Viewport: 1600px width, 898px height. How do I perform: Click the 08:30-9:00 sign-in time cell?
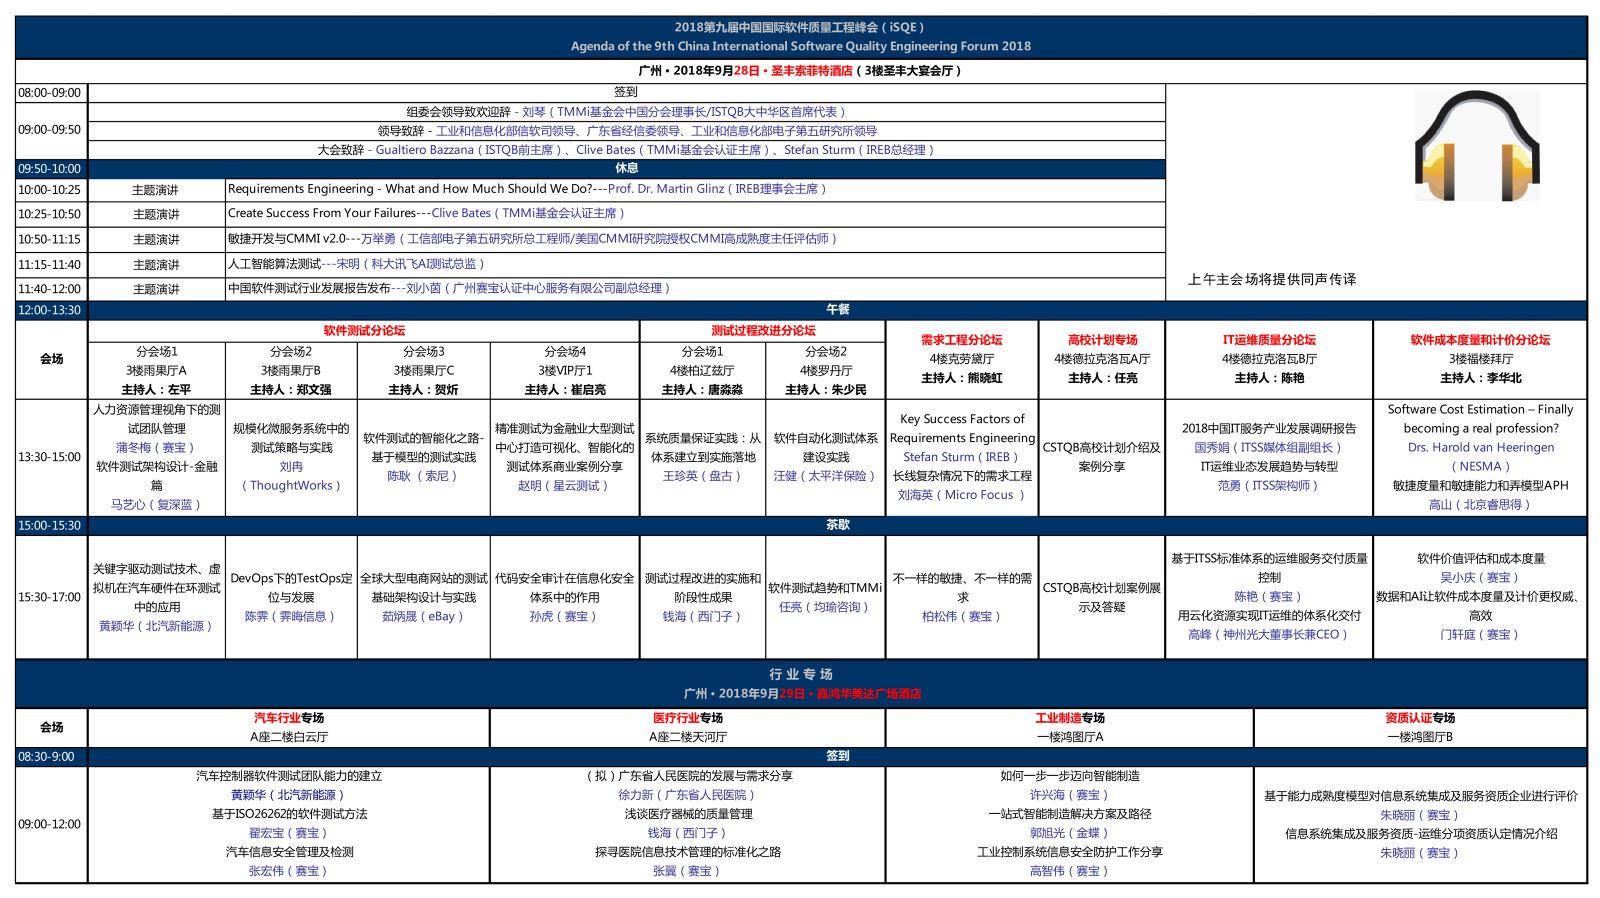coord(51,757)
